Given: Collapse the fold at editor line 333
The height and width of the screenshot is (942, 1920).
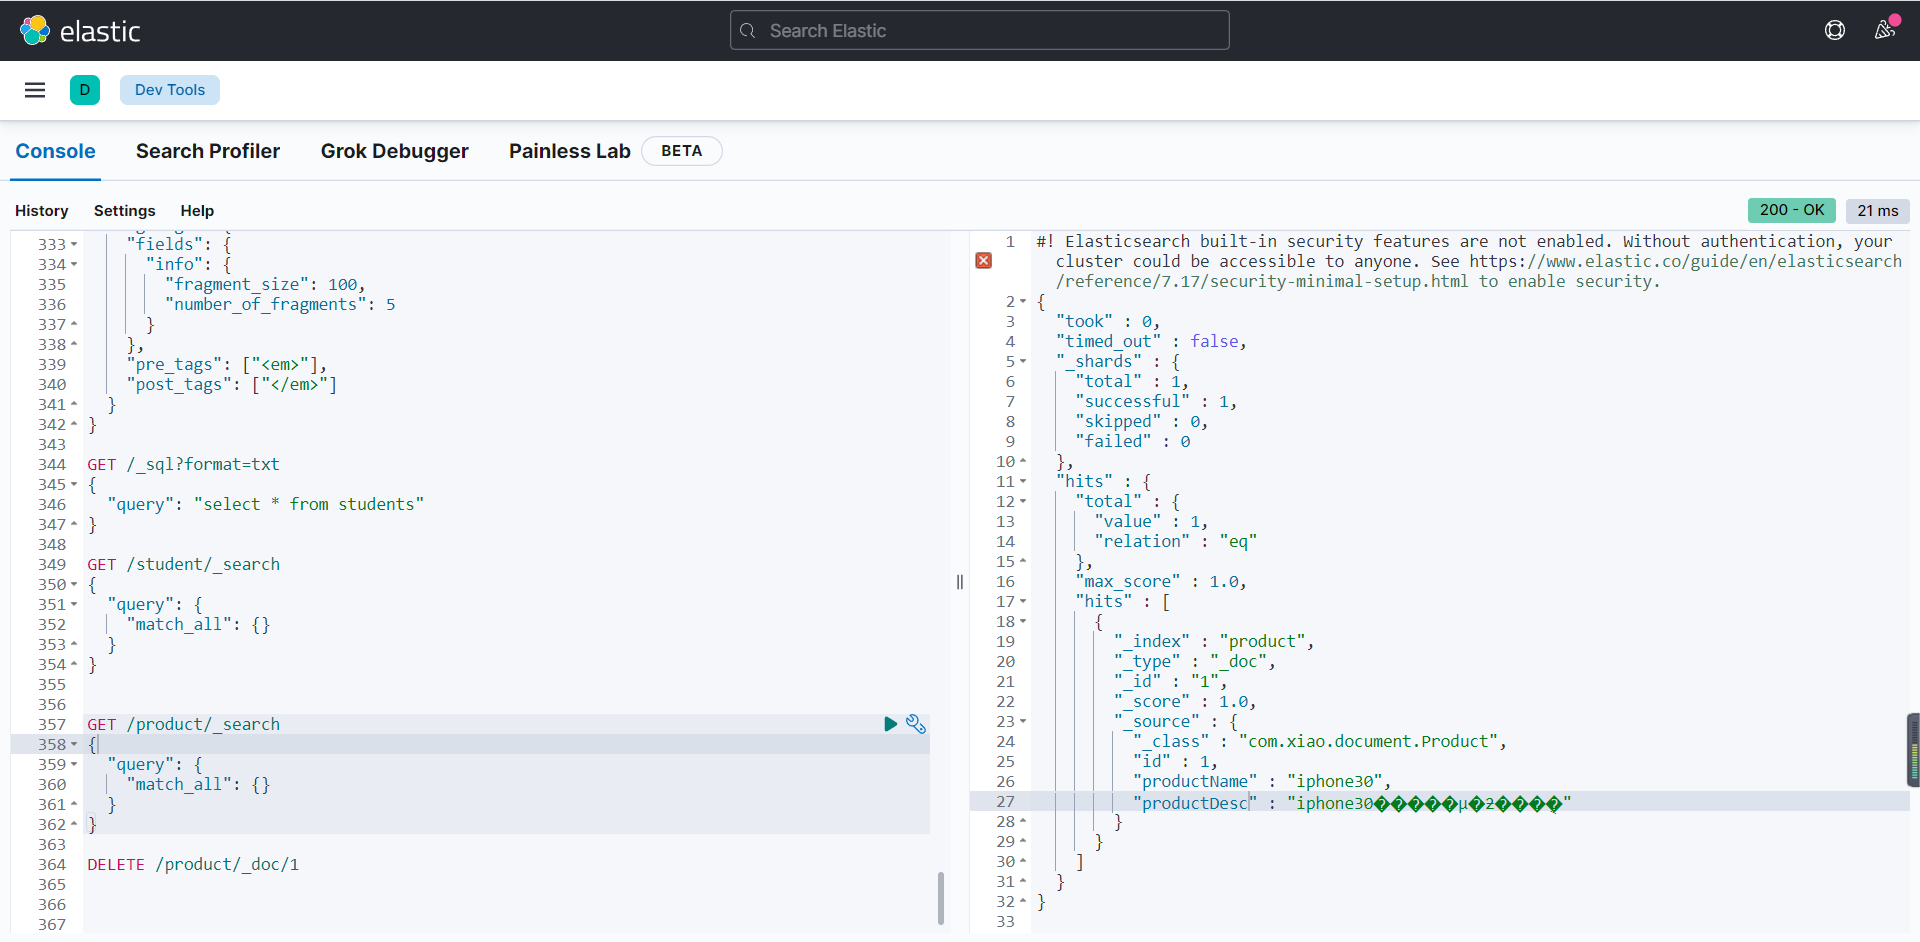Looking at the screenshot, I should pos(74,244).
